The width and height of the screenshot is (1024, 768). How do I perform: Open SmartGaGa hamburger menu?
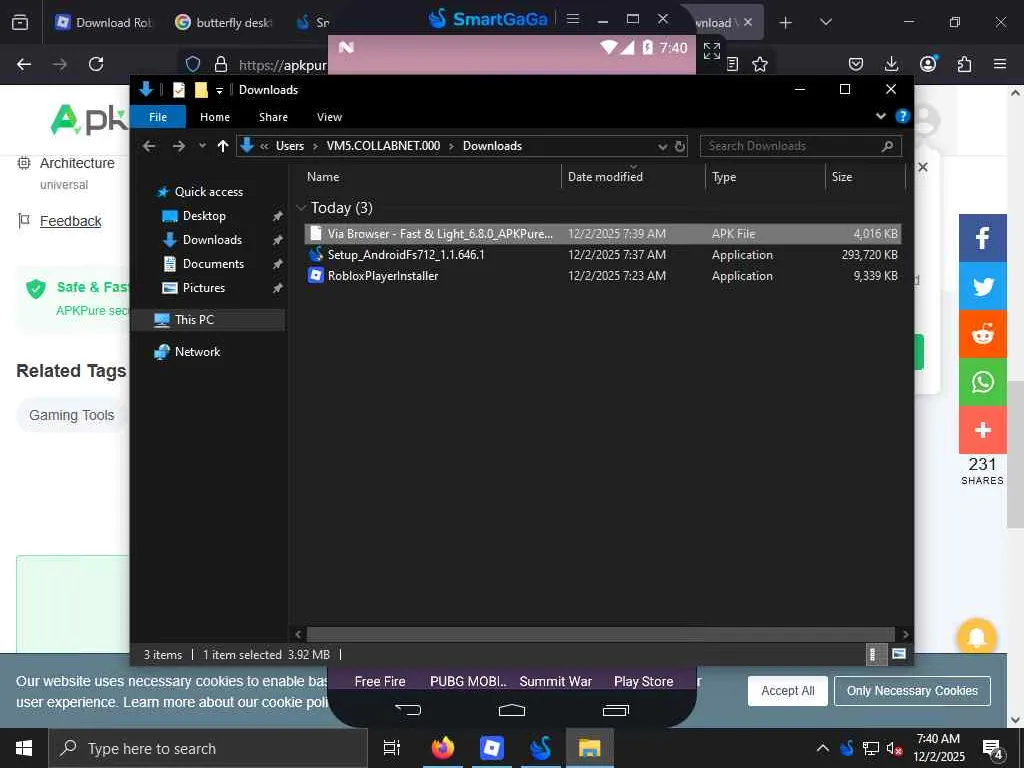click(573, 19)
